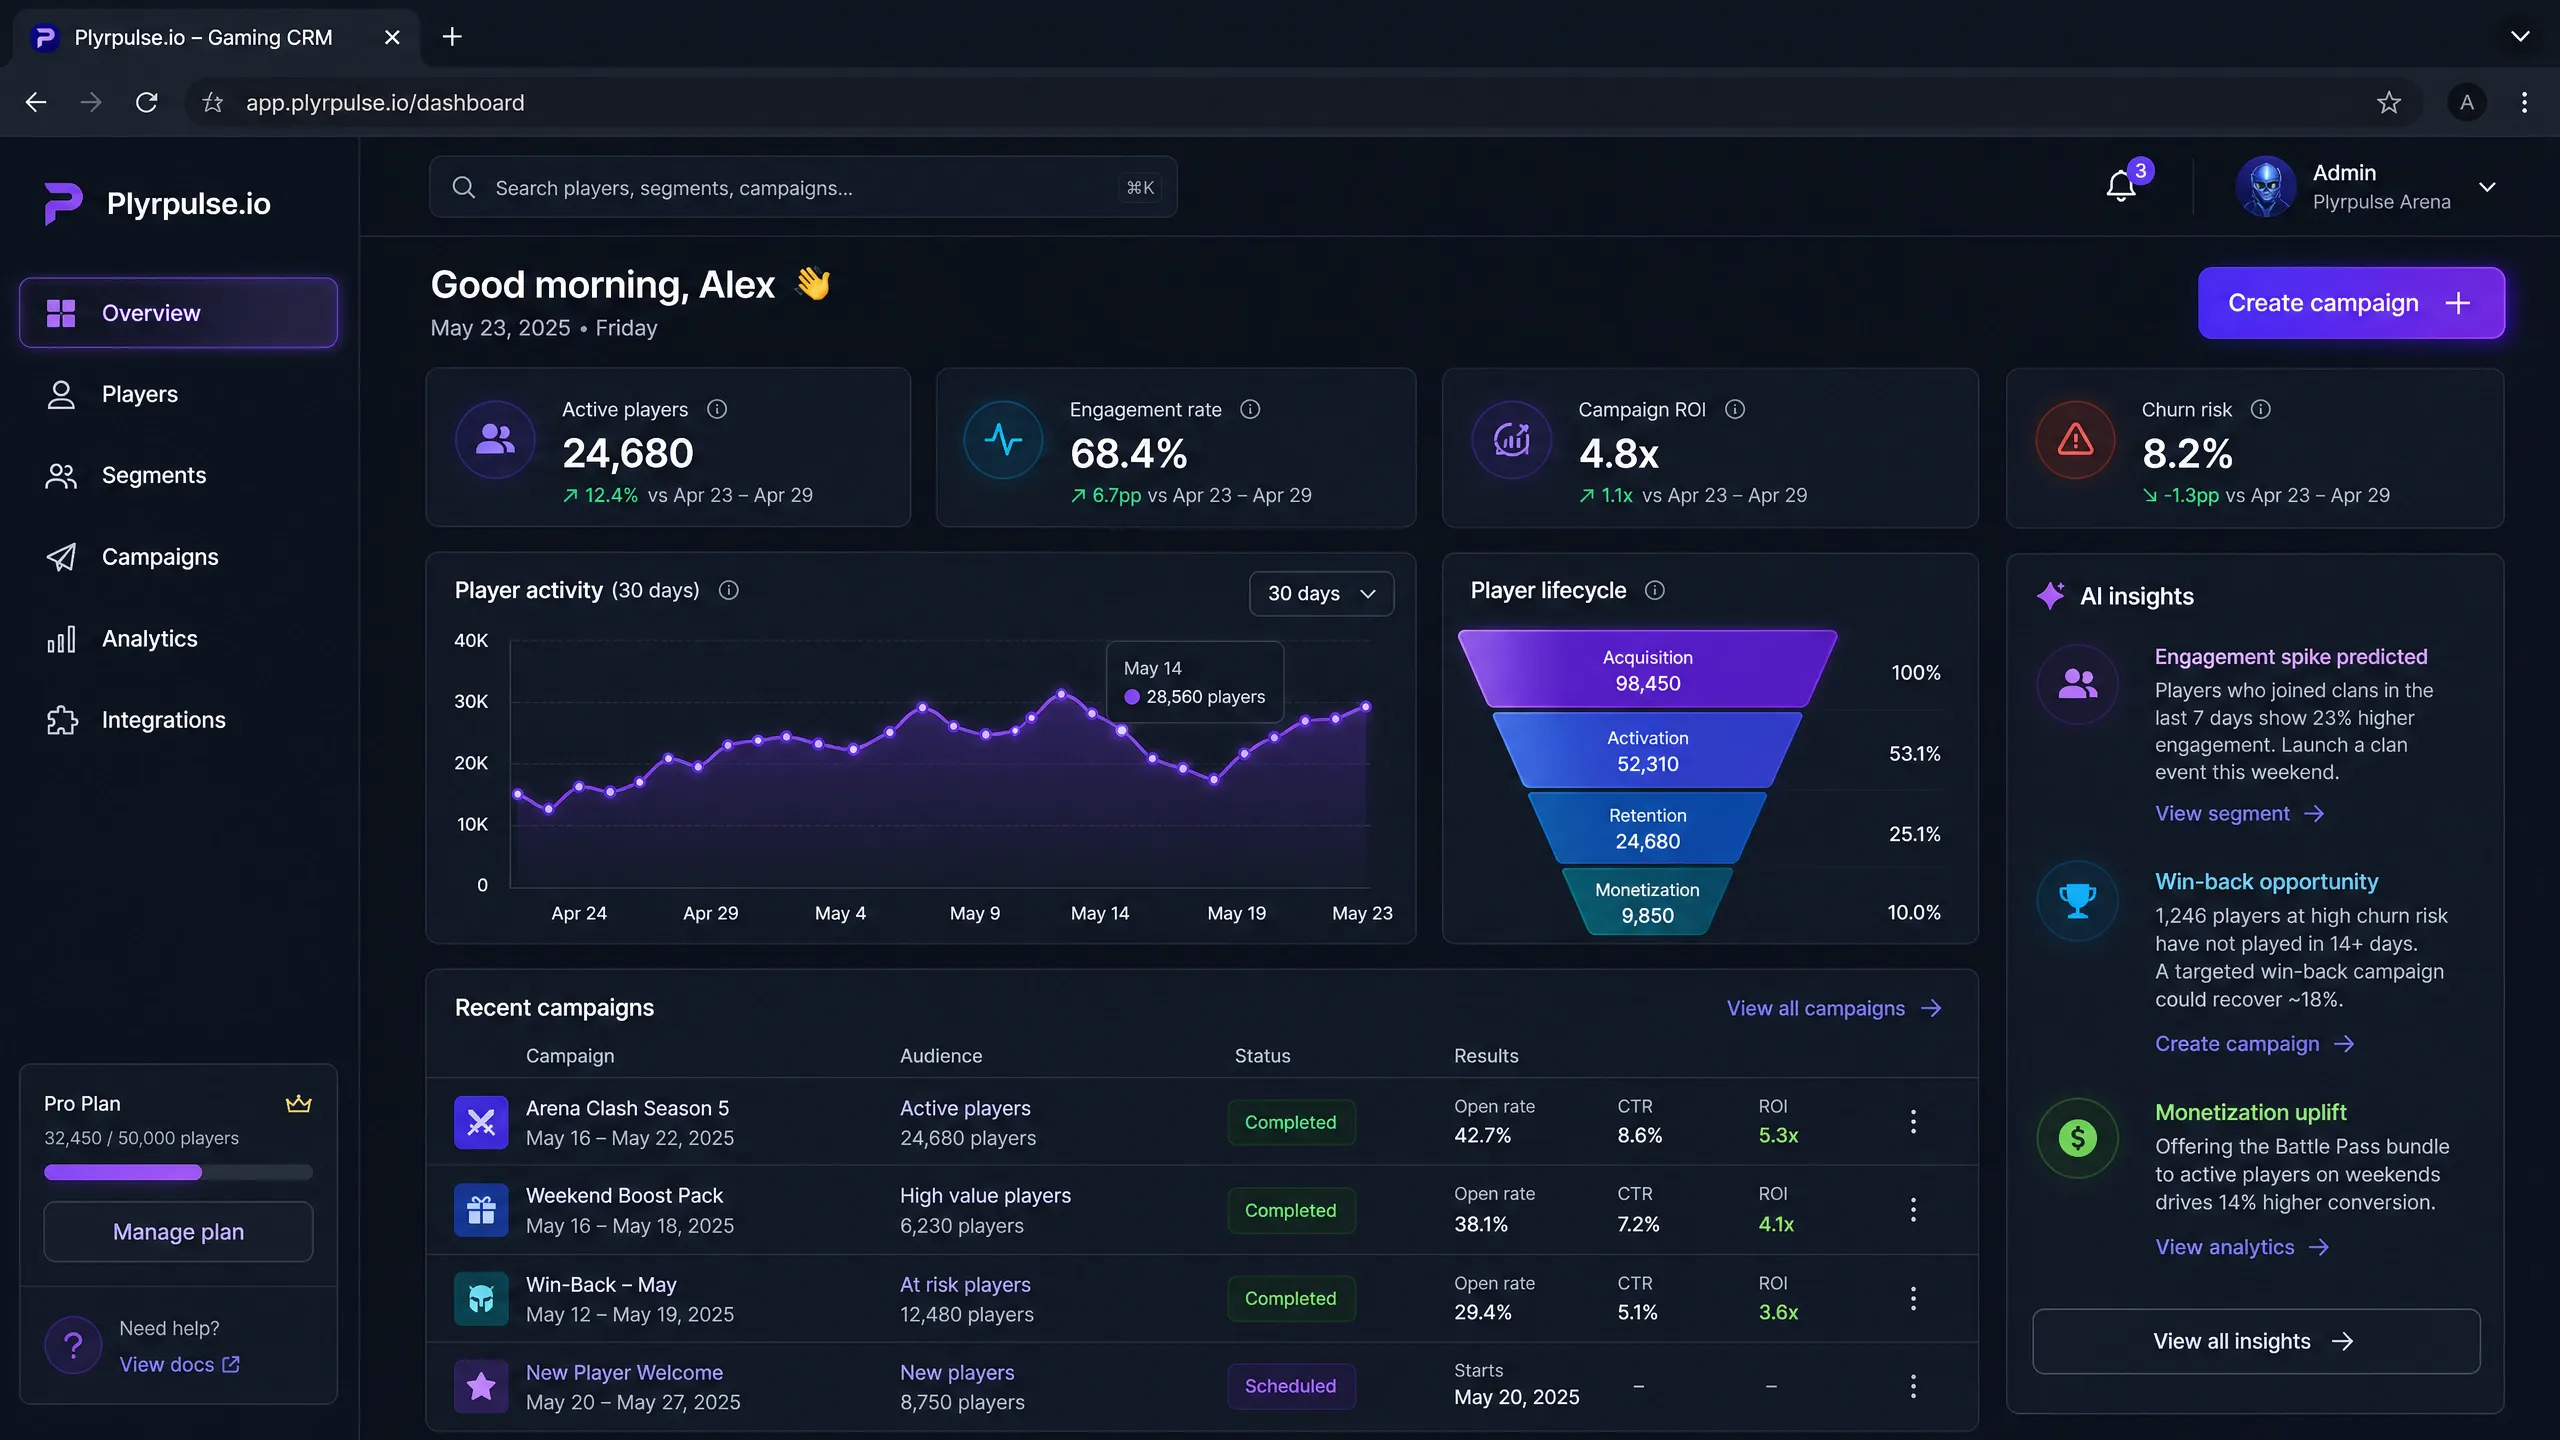Follow the View segment link
Image resolution: width=2560 pixels, height=1440 pixels.
coord(2239,814)
